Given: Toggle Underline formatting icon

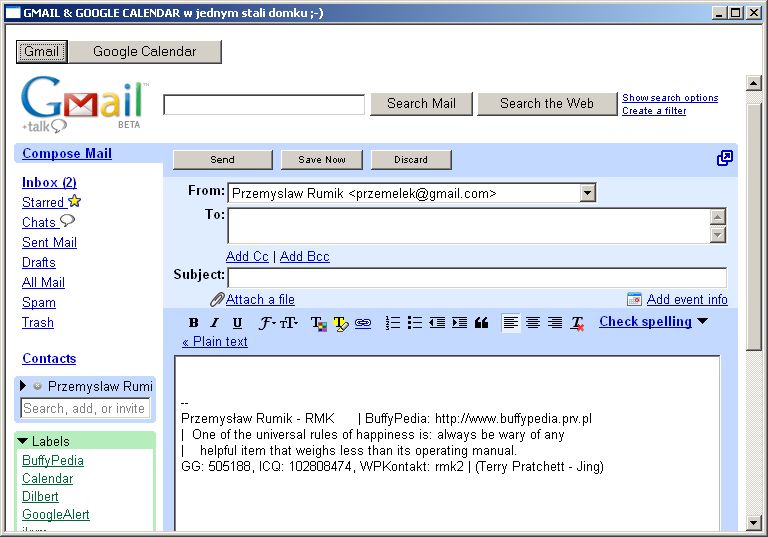Looking at the screenshot, I should (237, 322).
